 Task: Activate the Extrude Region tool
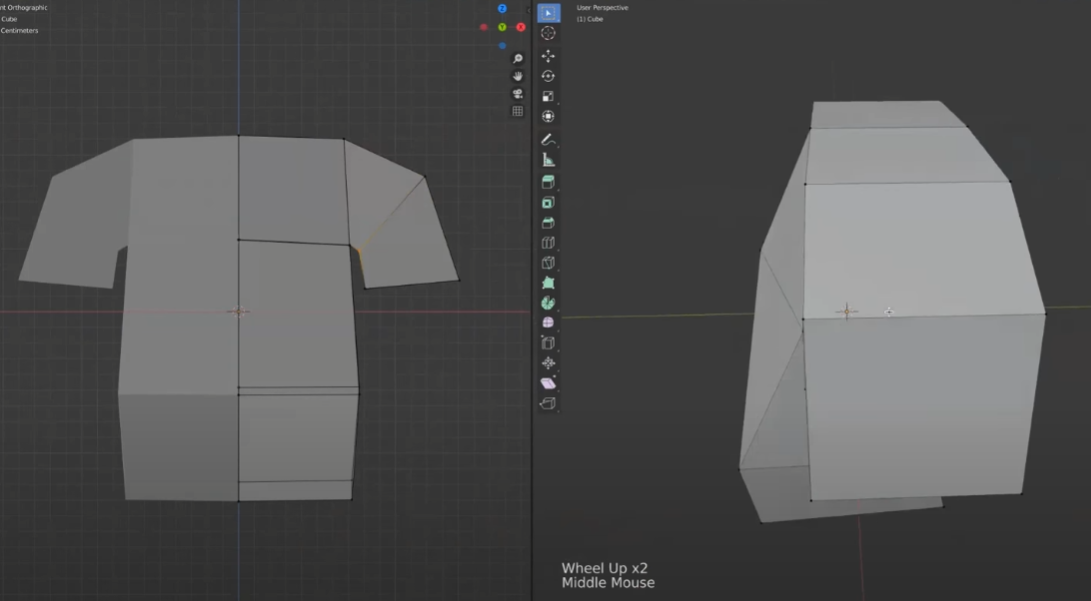tap(548, 182)
